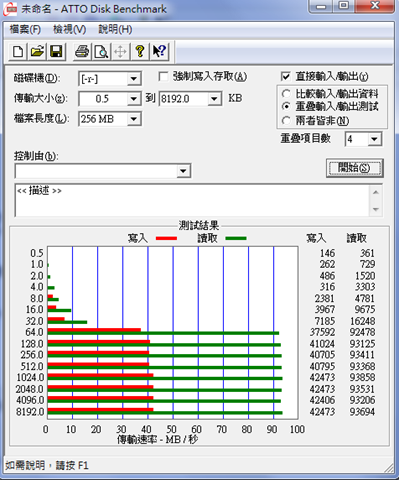Click the read value 16248
The height and width of the screenshot is (480, 399).
(362, 321)
